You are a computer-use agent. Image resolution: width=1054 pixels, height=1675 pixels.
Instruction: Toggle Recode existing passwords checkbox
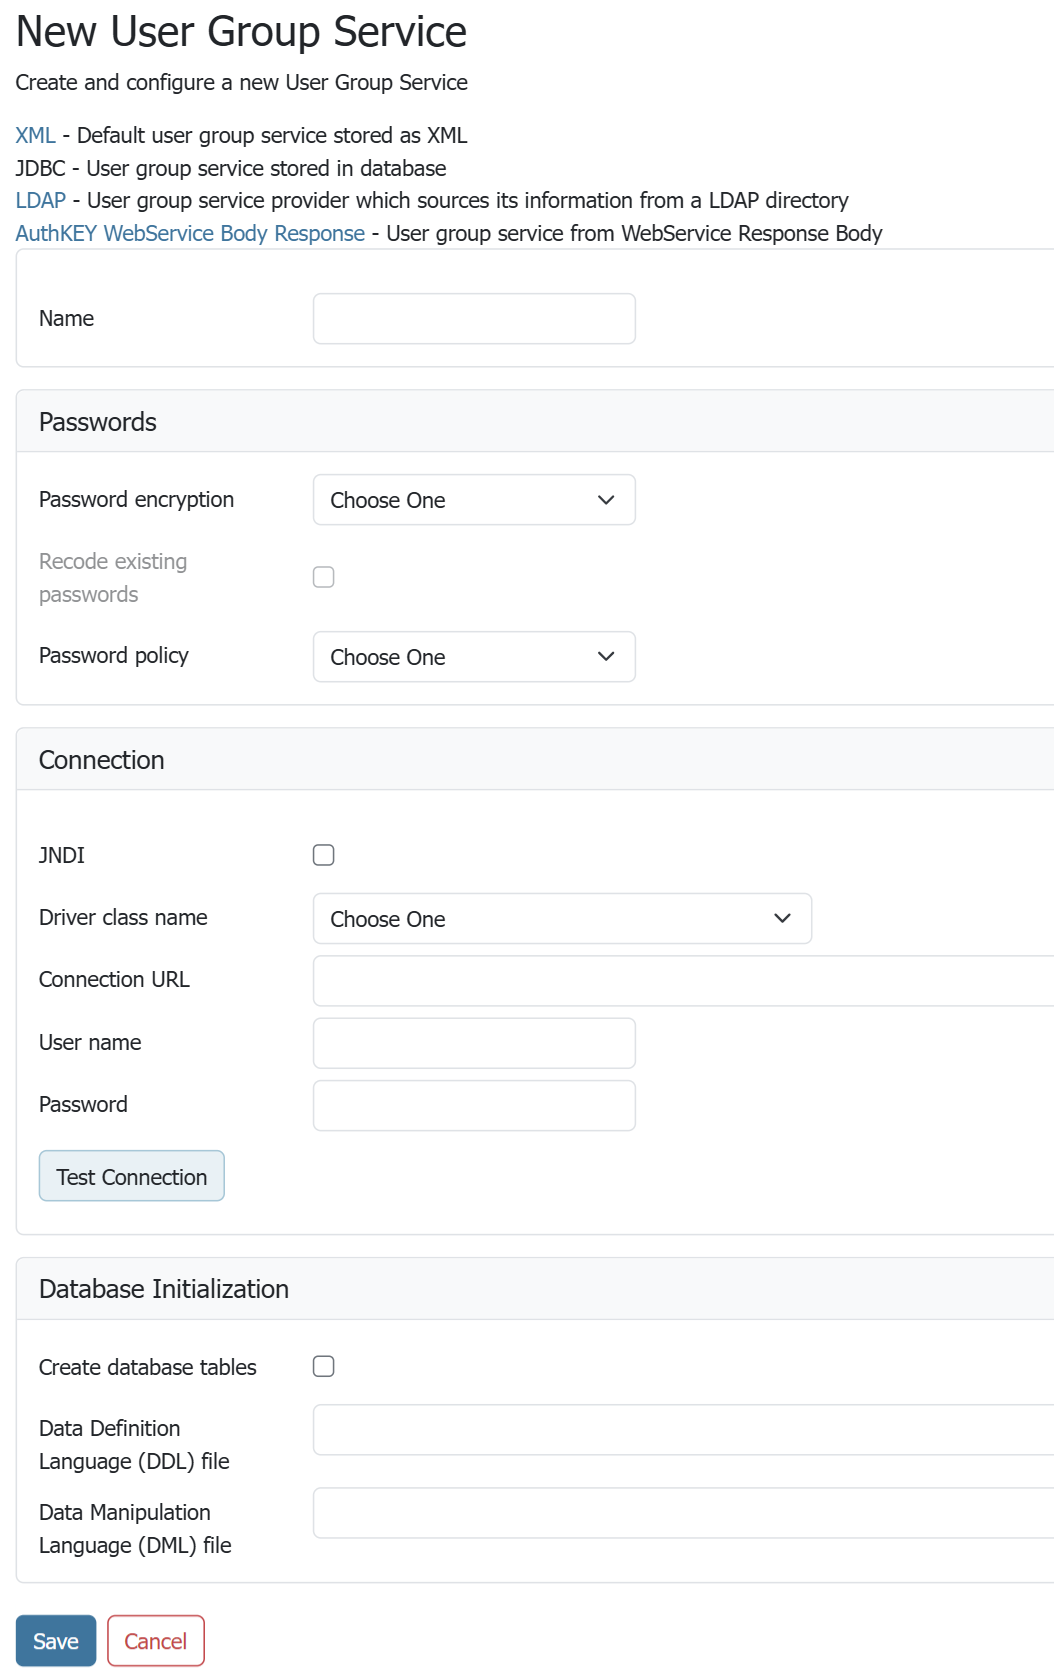323,577
